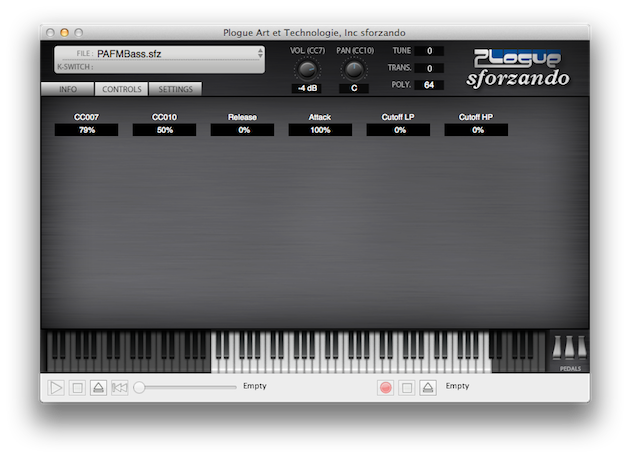Click the red record button
Image resolution: width=630 pixels, height=458 pixels.
pos(386,388)
